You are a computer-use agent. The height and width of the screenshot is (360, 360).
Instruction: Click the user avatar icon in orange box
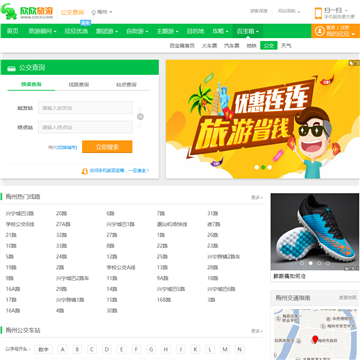[319, 31]
